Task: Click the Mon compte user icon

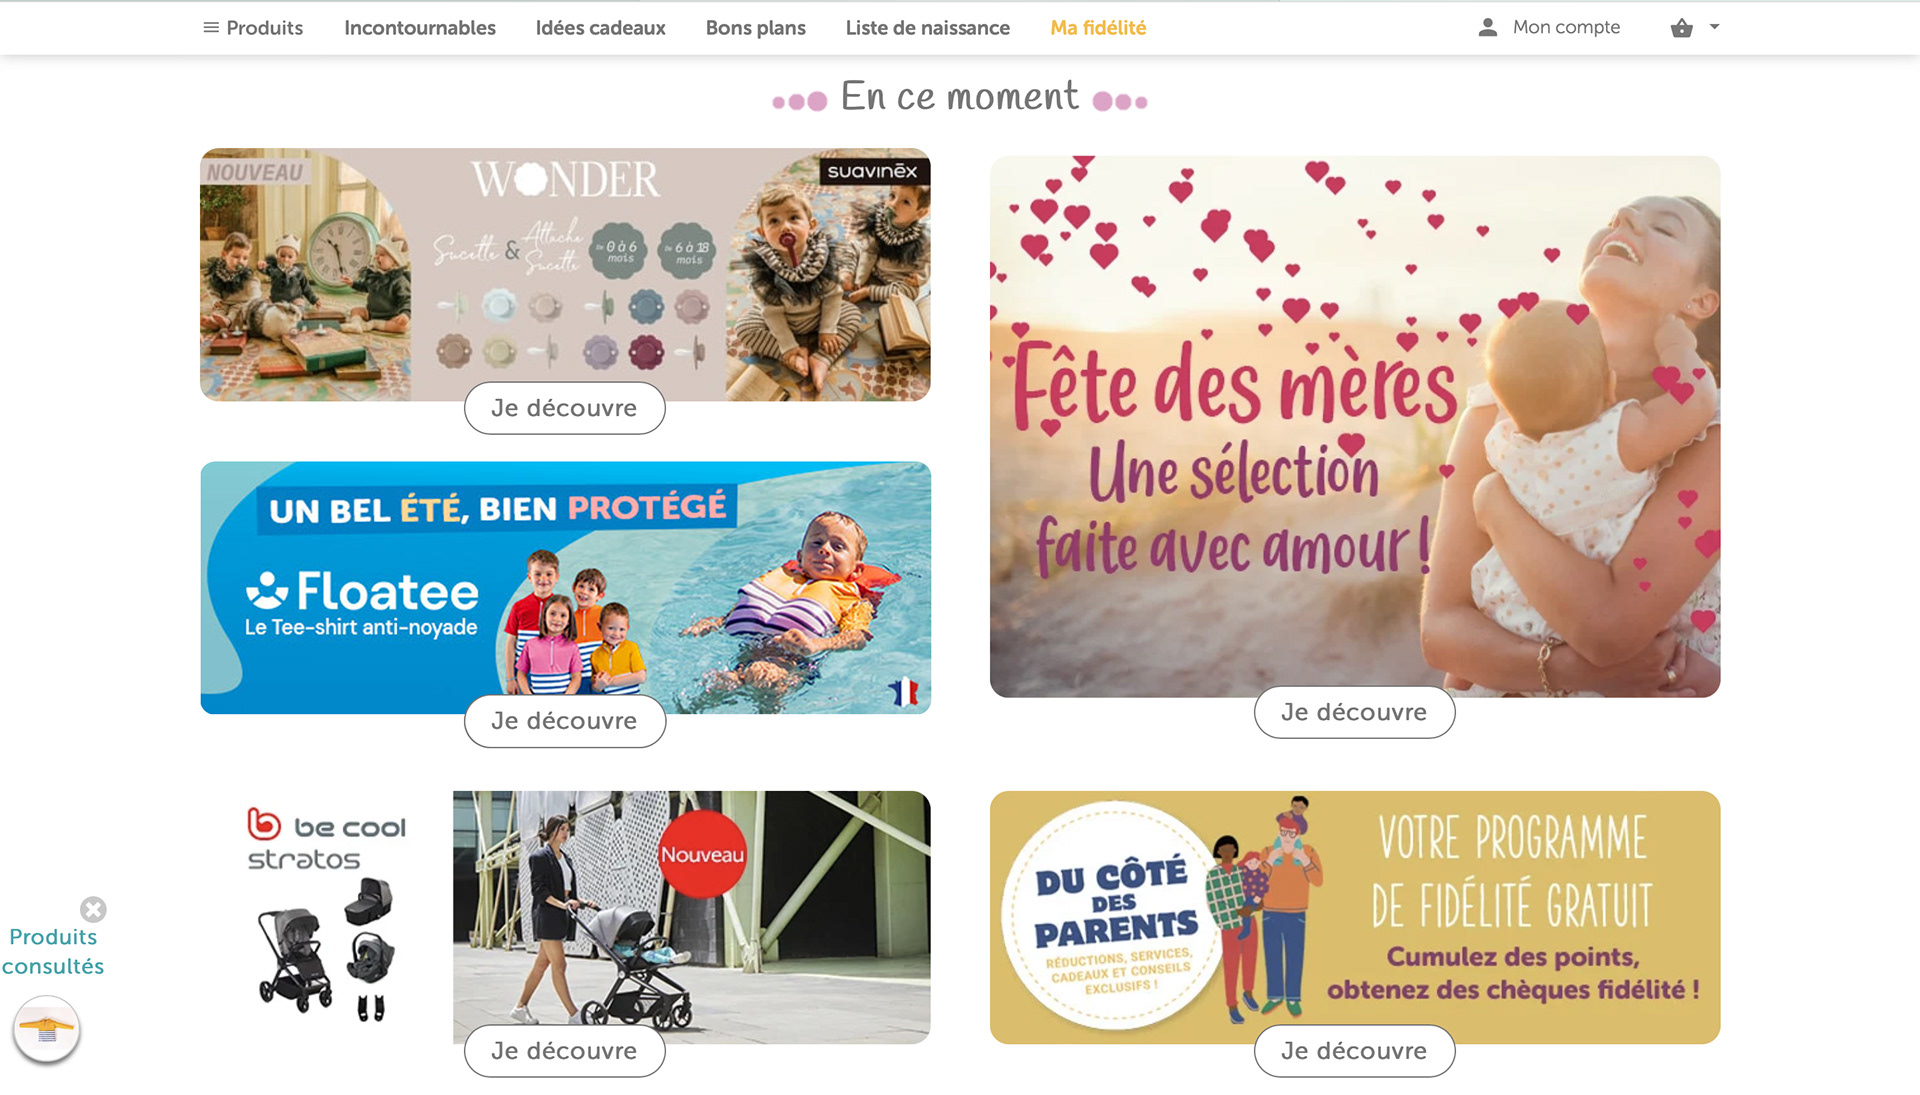Action: (1488, 28)
